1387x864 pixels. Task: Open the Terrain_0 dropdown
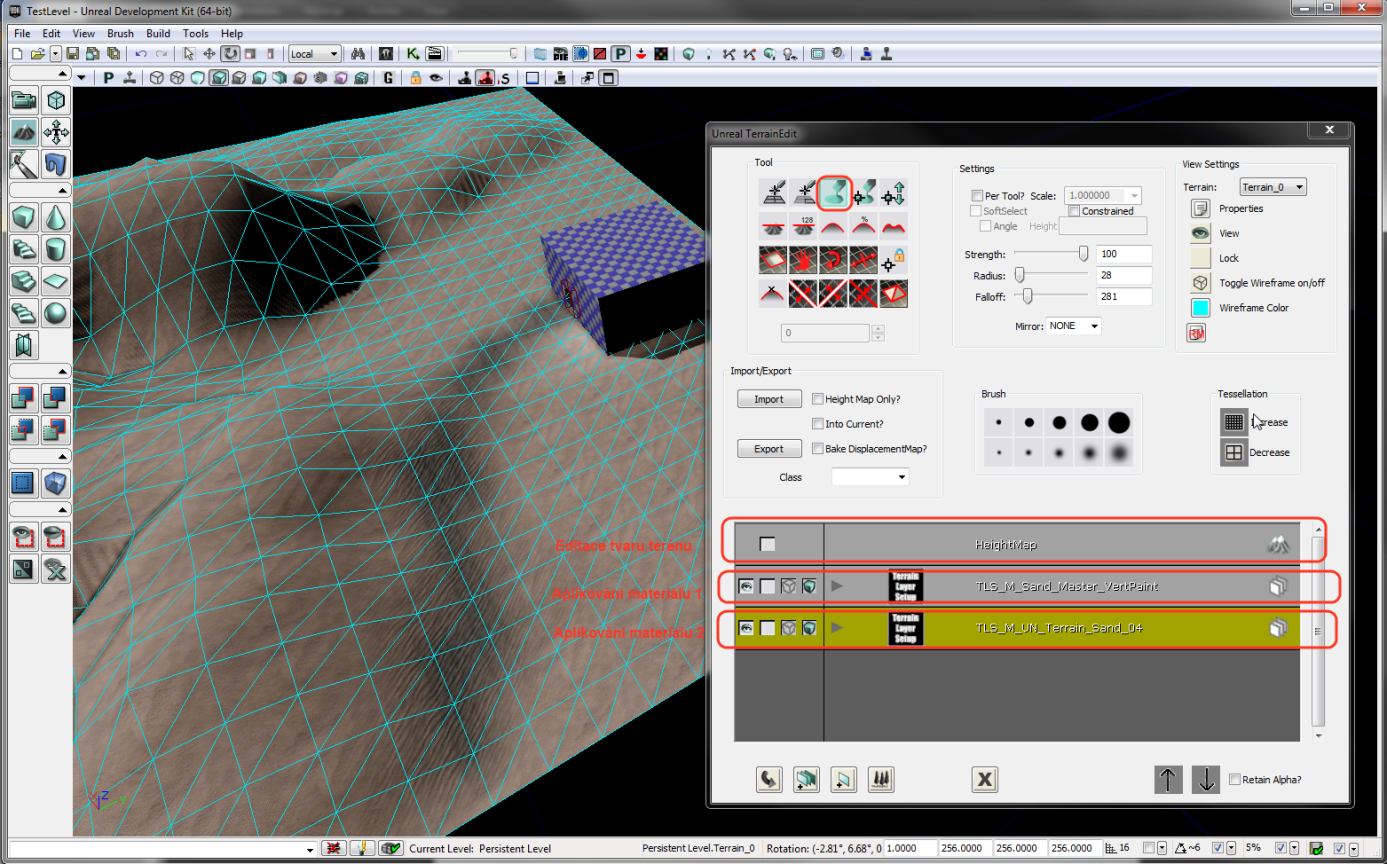point(1273,187)
